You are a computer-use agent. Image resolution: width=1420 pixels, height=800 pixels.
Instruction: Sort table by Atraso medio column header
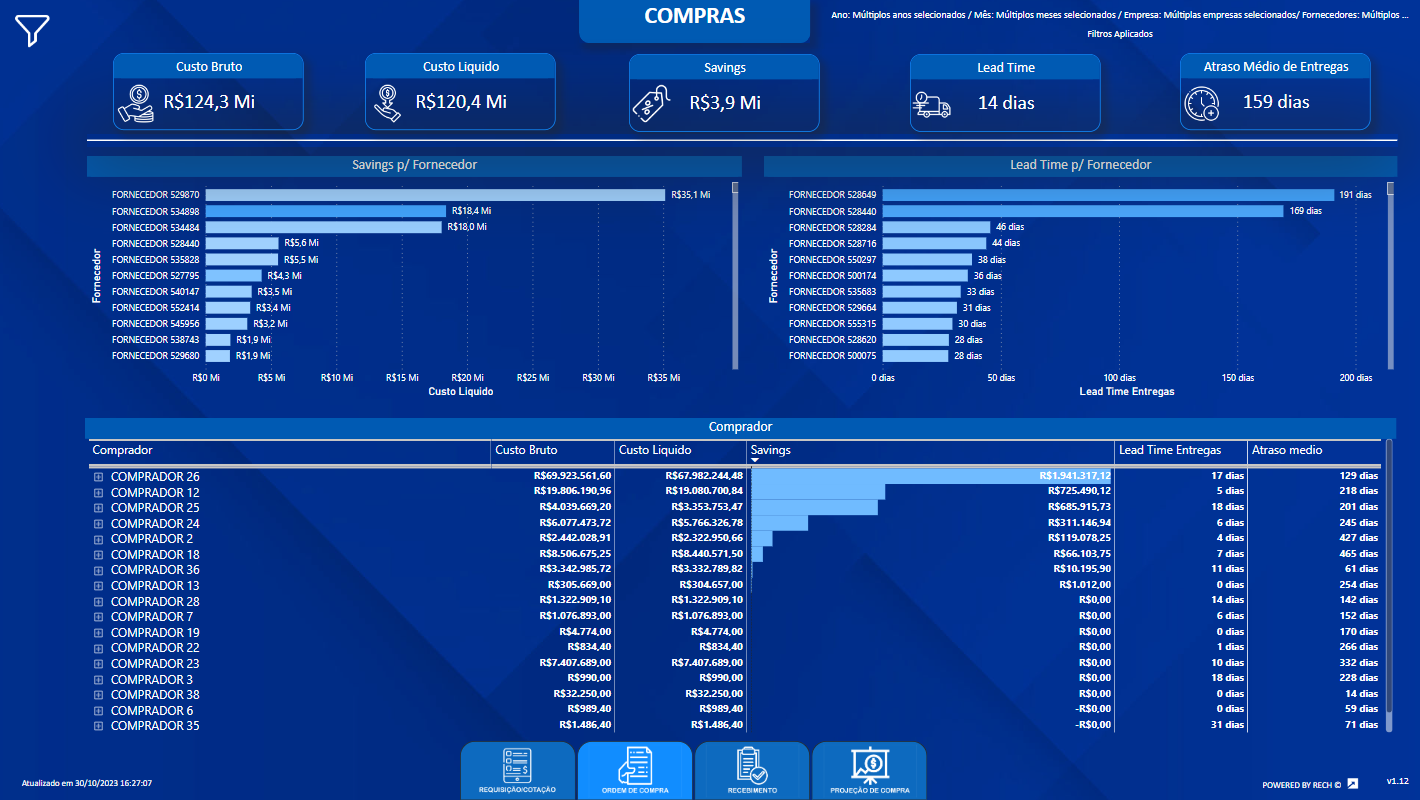(1314, 451)
